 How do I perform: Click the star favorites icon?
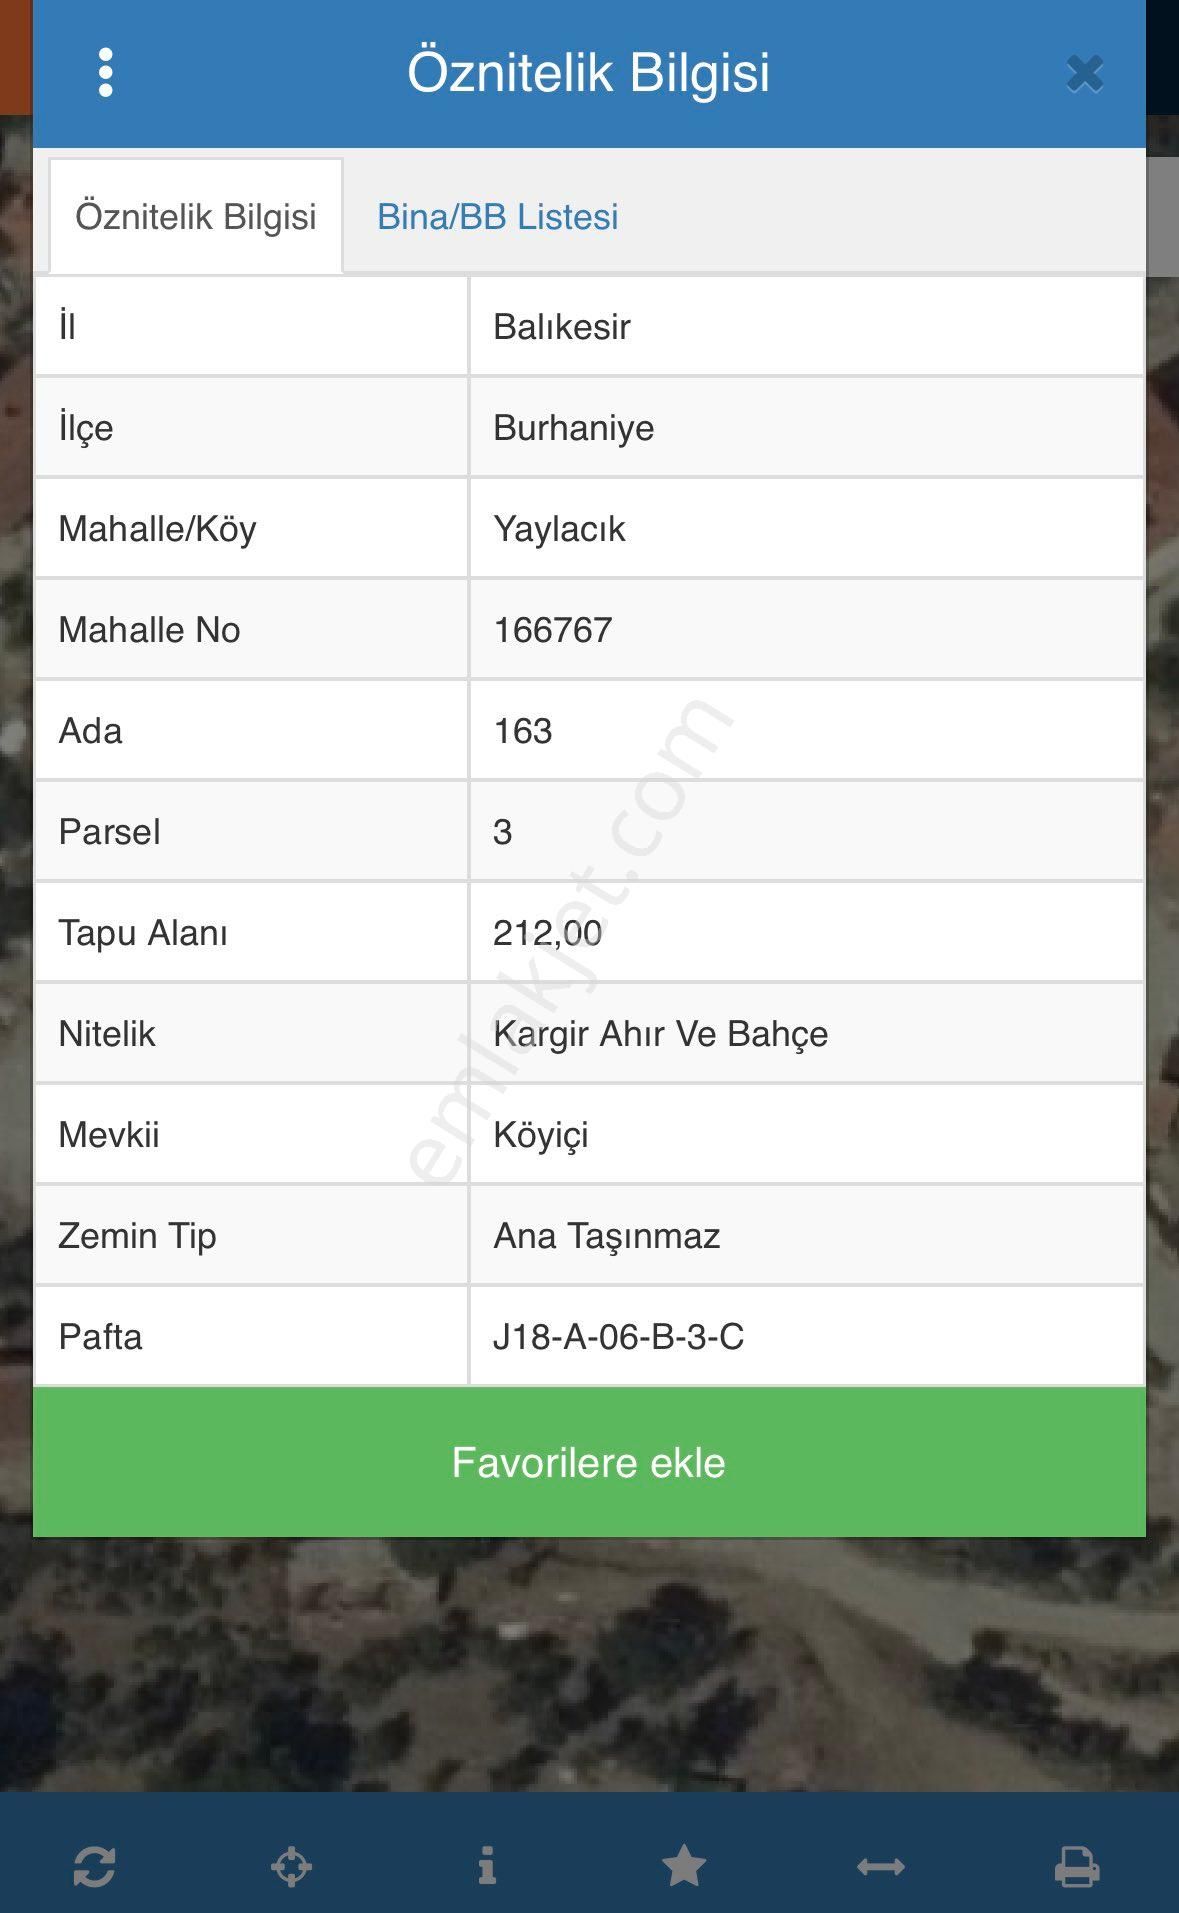684,1866
